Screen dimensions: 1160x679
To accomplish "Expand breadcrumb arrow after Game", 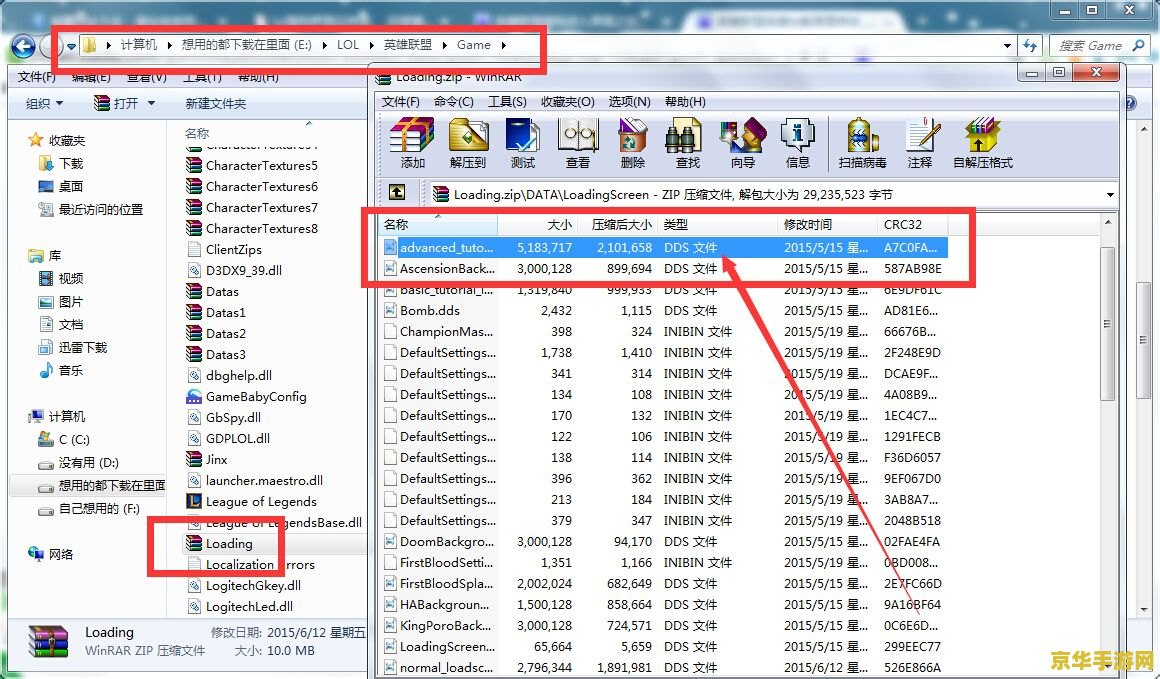I will pos(504,45).
